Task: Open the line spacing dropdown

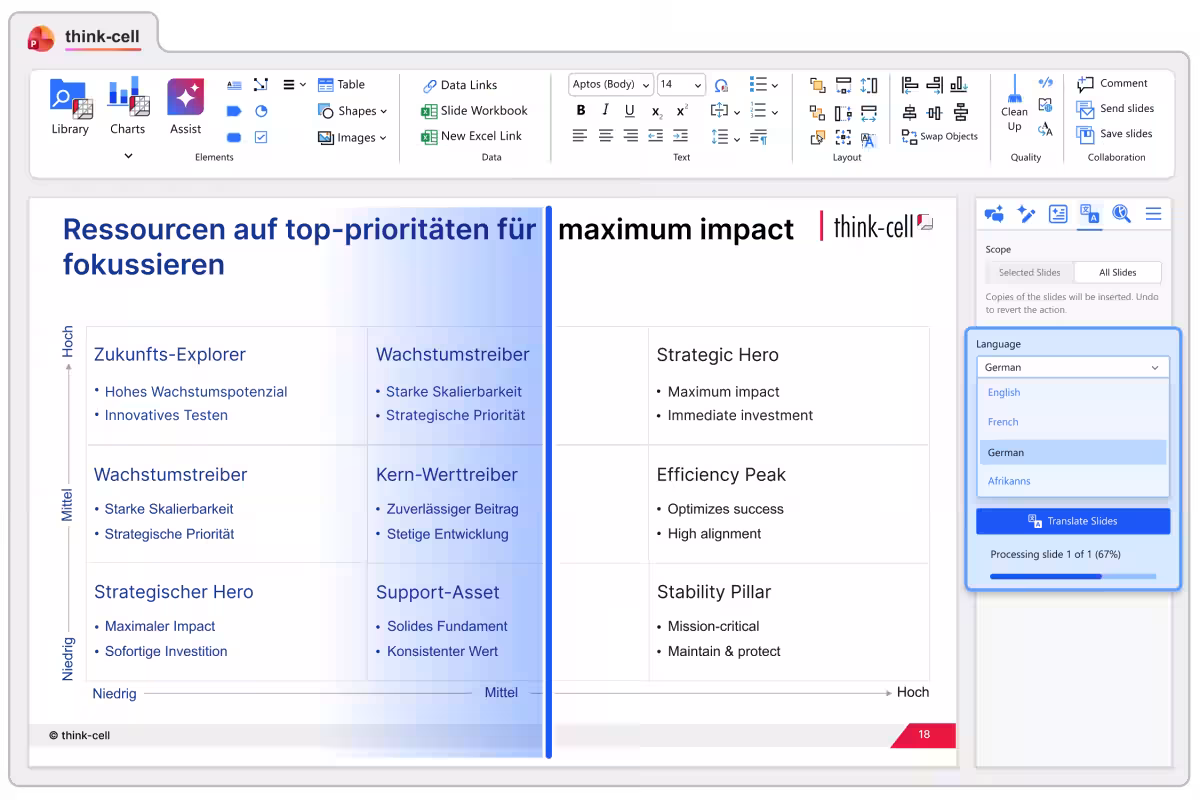Action: (725, 137)
